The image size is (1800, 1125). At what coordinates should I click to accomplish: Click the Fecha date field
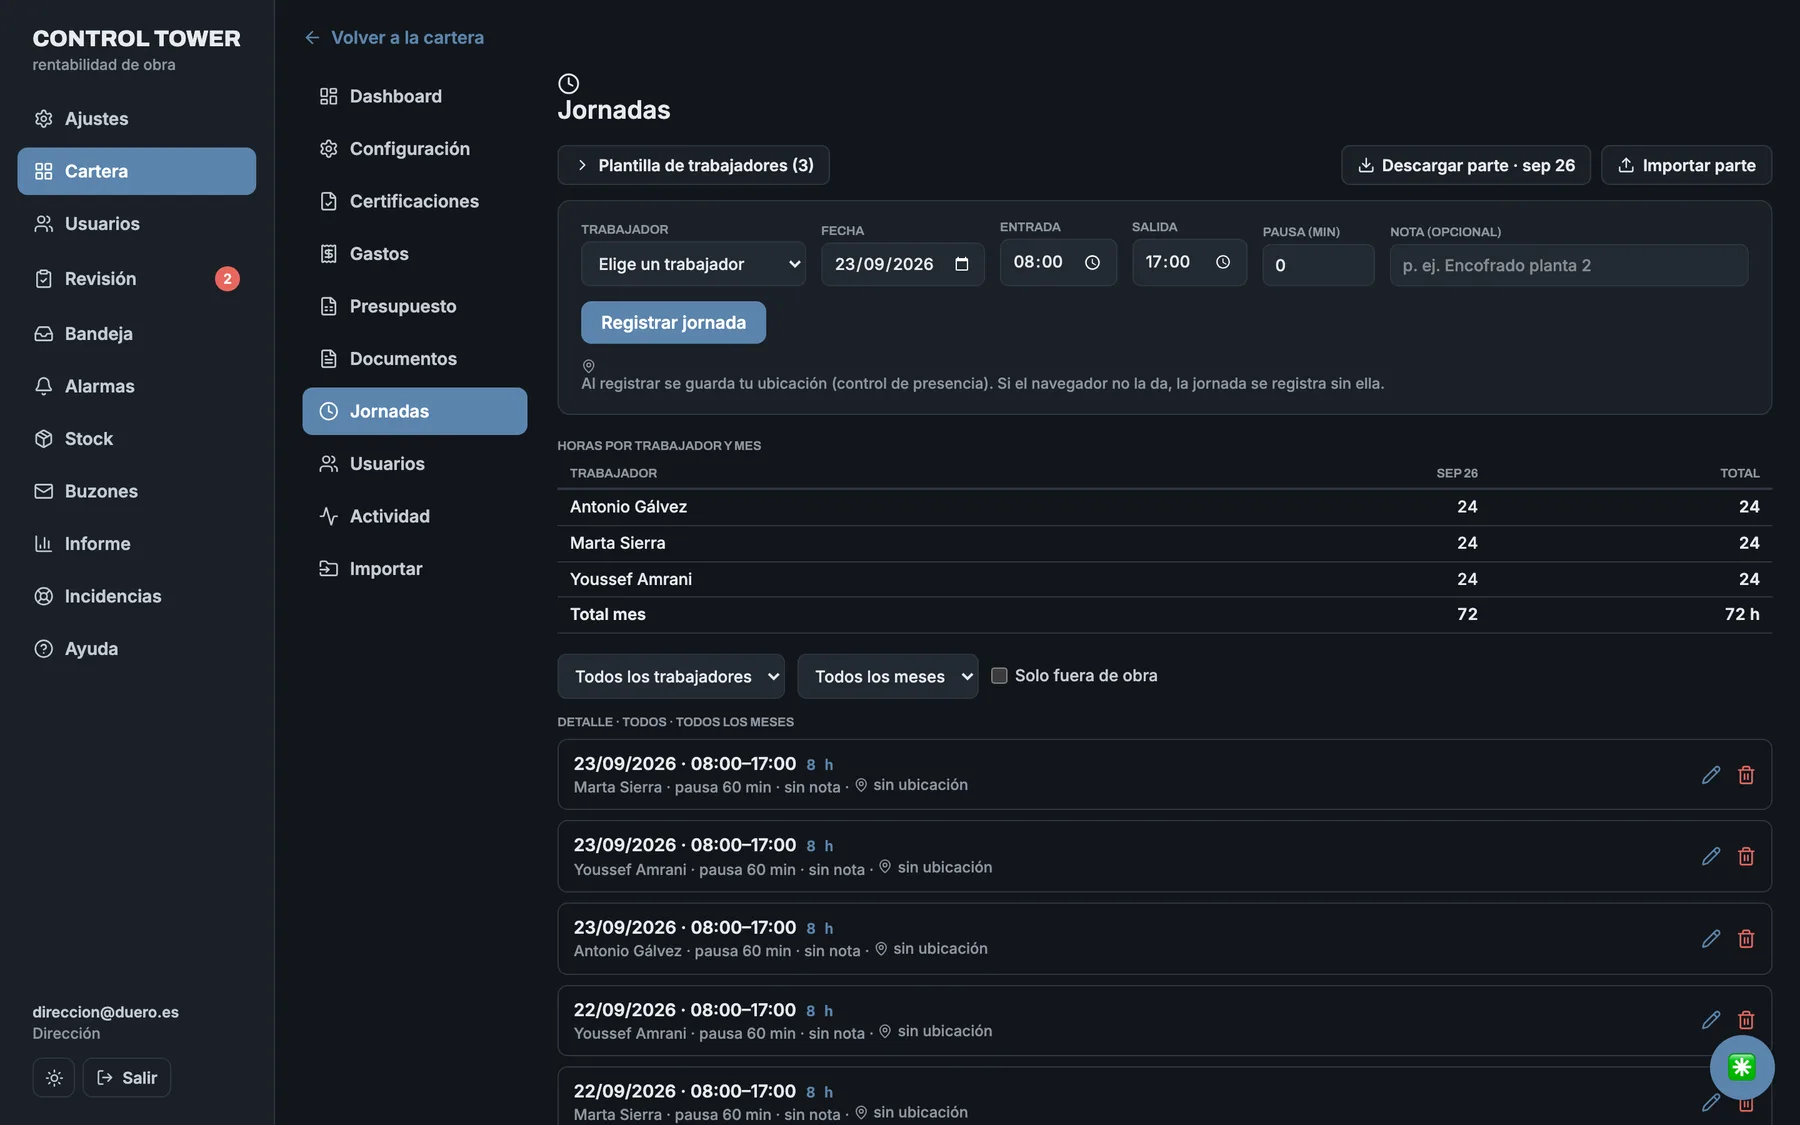[902, 264]
